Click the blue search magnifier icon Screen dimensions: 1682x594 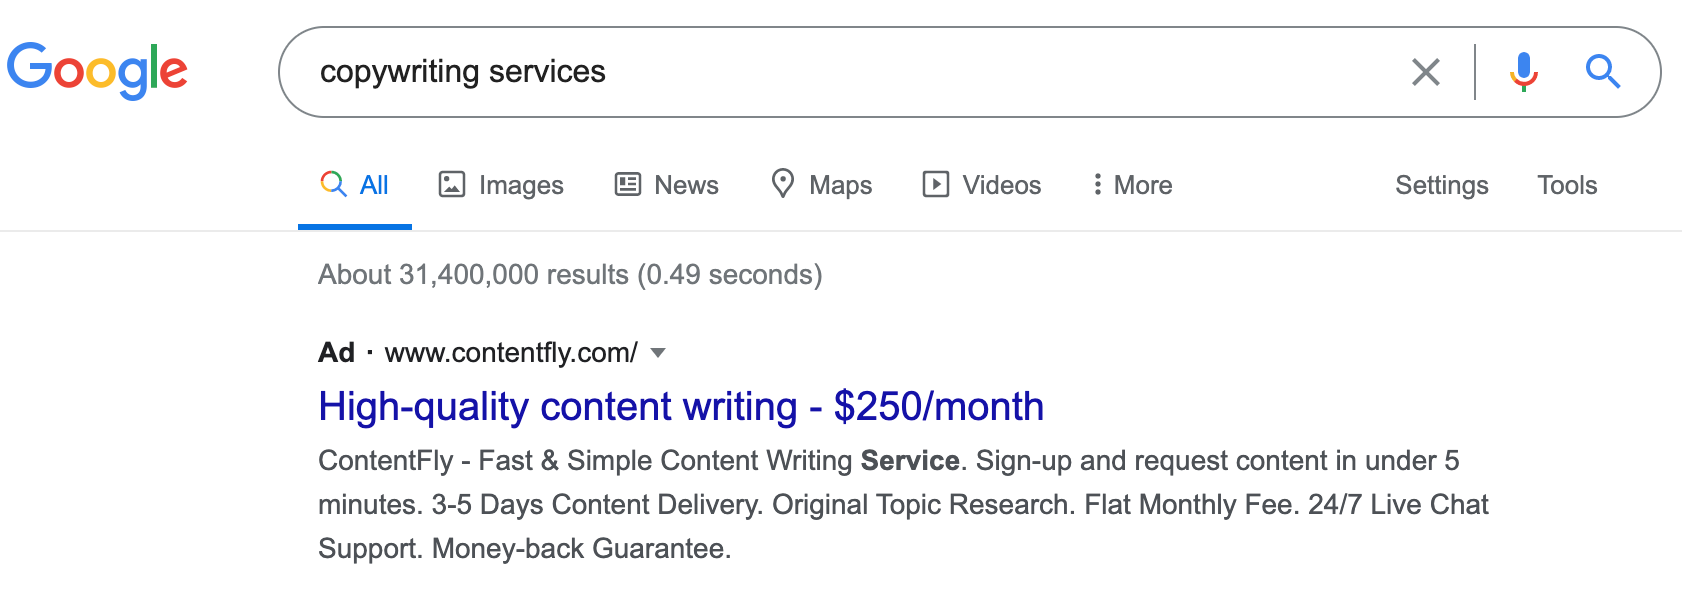[x=1602, y=71]
